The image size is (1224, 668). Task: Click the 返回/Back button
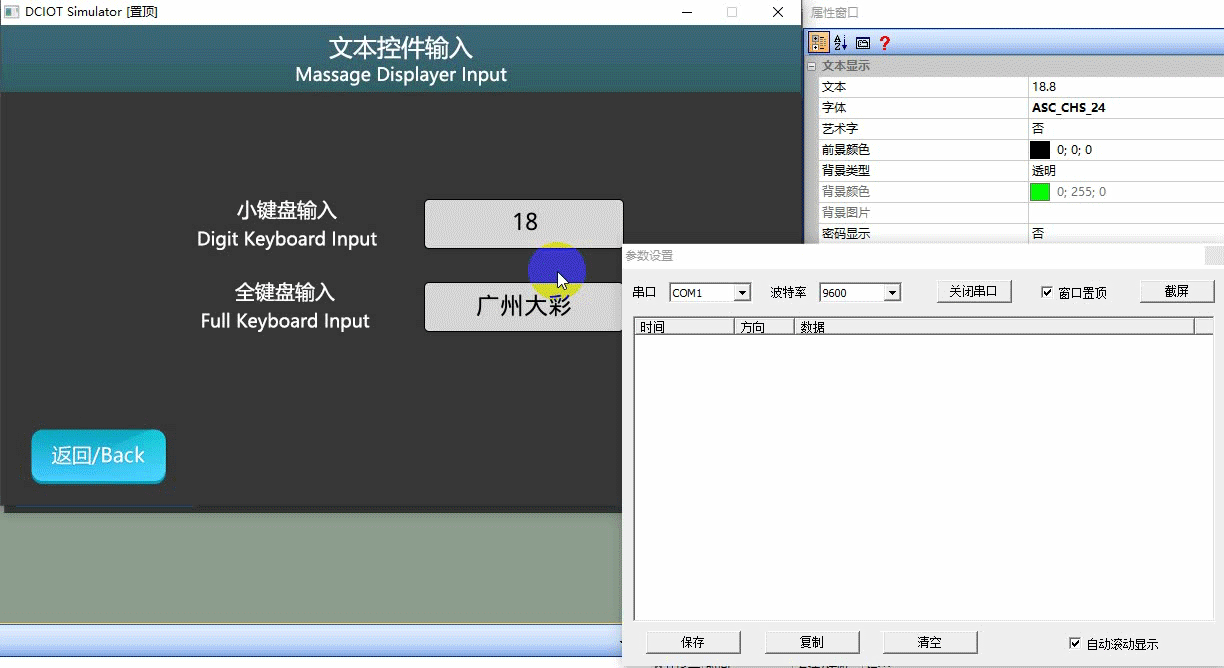[98, 456]
